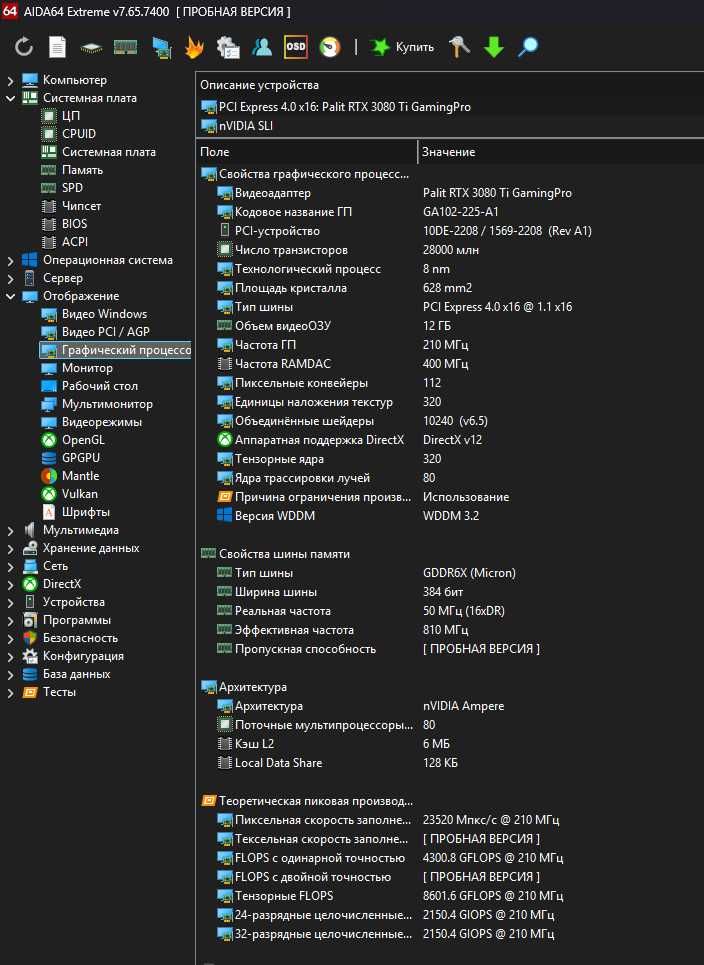Open the Report document icon
The width and height of the screenshot is (704, 965).
click(x=57, y=47)
